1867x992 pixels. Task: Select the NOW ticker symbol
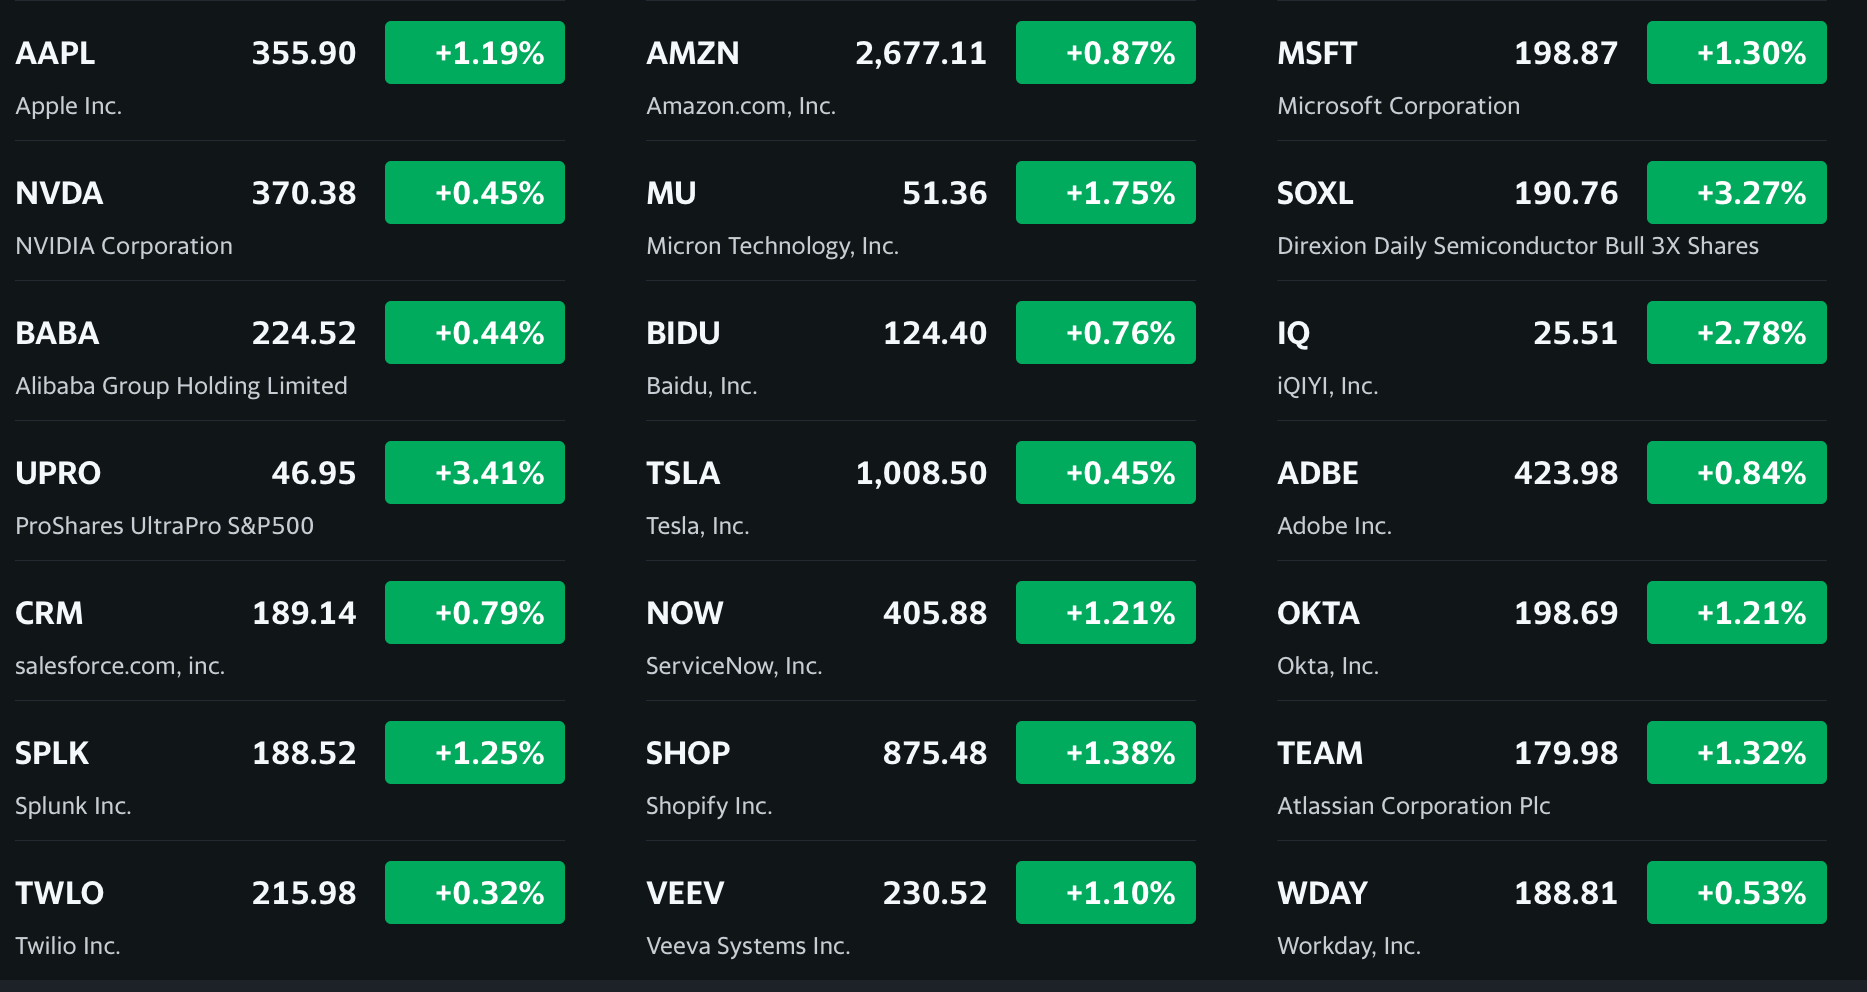tap(684, 613)
